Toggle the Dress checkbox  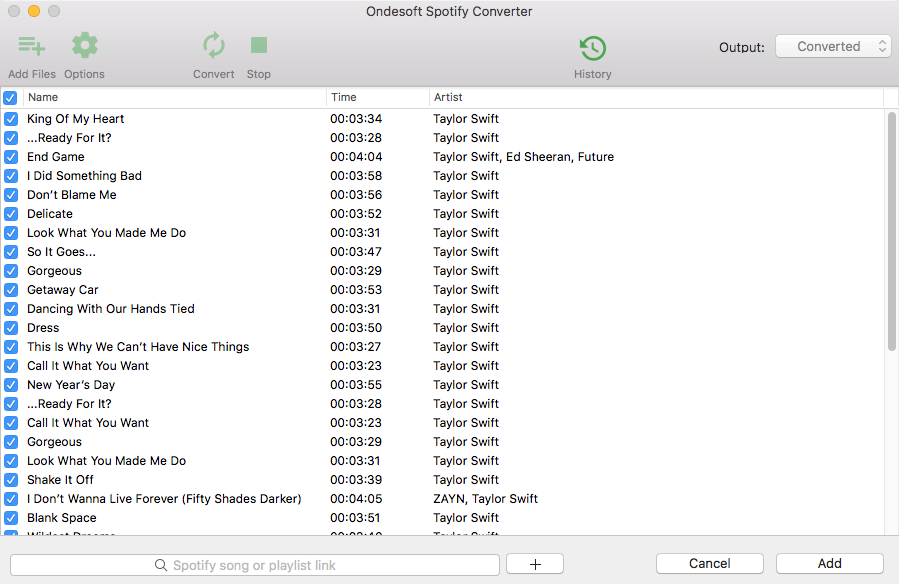pos(11,328)
